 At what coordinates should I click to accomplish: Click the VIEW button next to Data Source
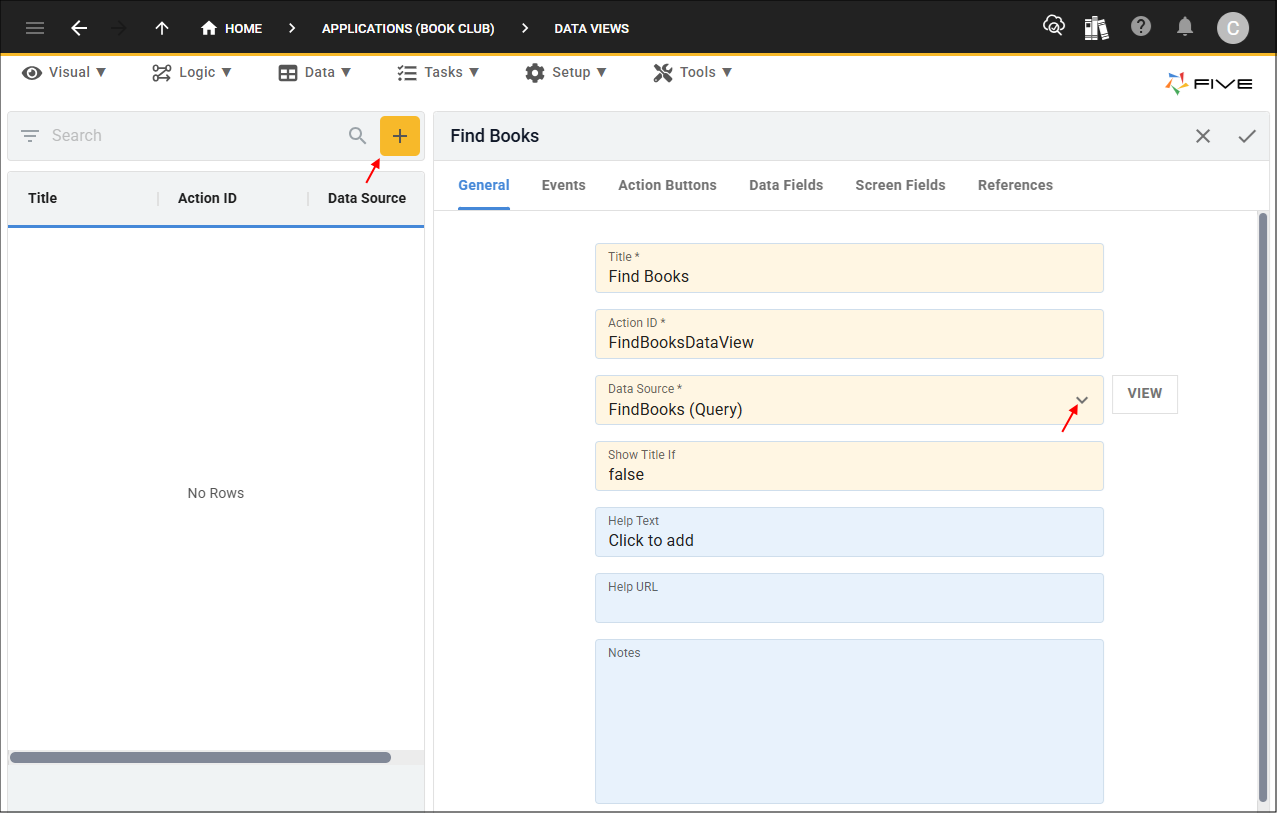[1144, 394]
